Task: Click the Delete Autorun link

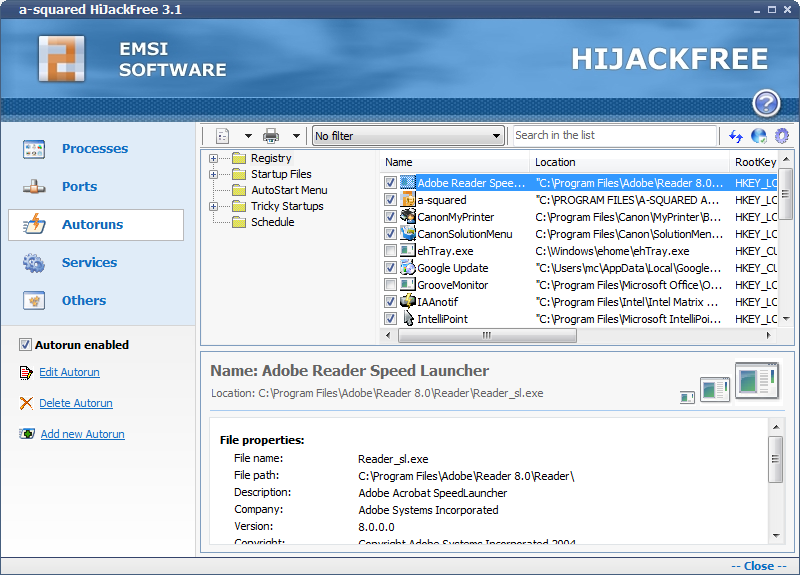Action: click(75, 403)
